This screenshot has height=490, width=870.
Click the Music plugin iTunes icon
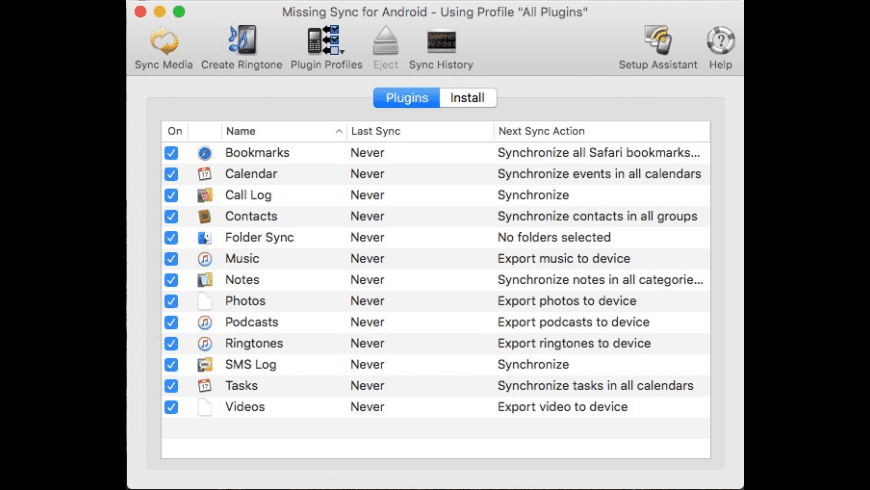pyautogui.click(x=204, y=259)
